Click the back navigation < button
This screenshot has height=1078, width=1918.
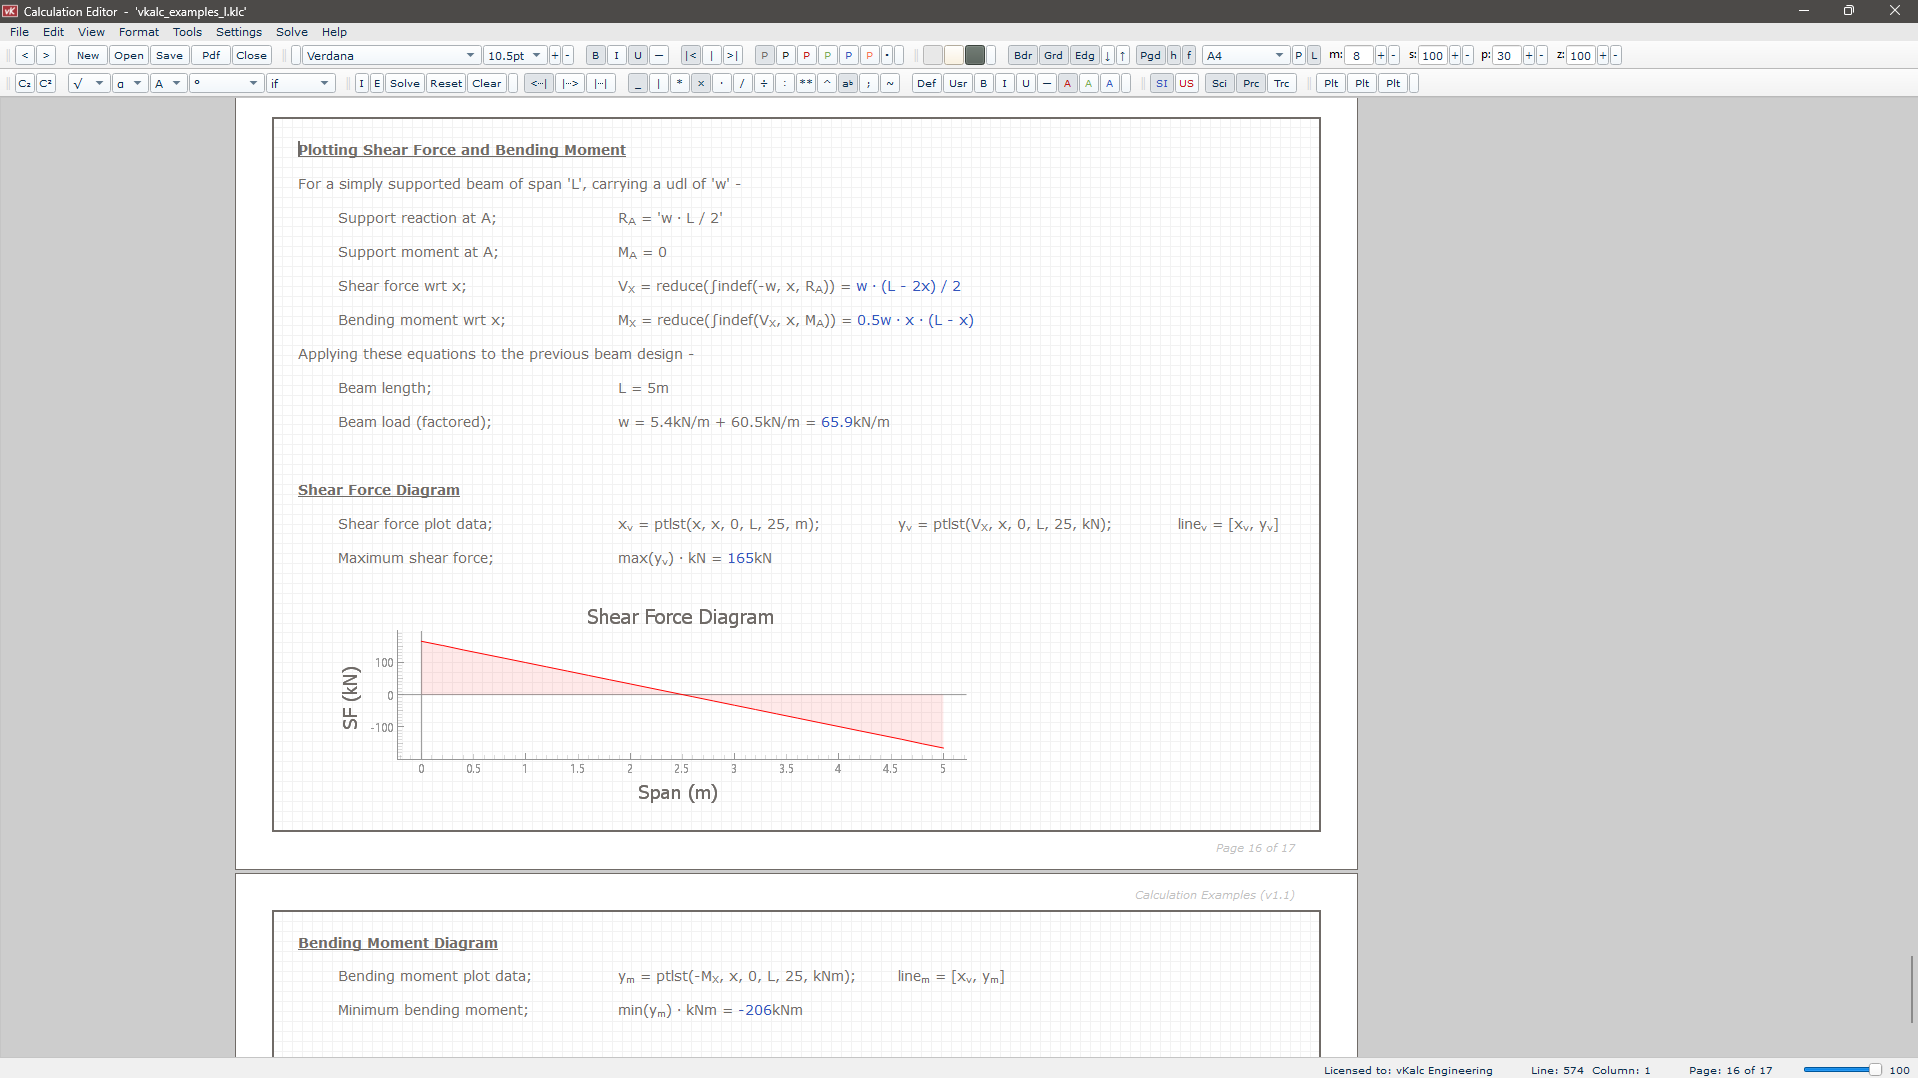25,56
